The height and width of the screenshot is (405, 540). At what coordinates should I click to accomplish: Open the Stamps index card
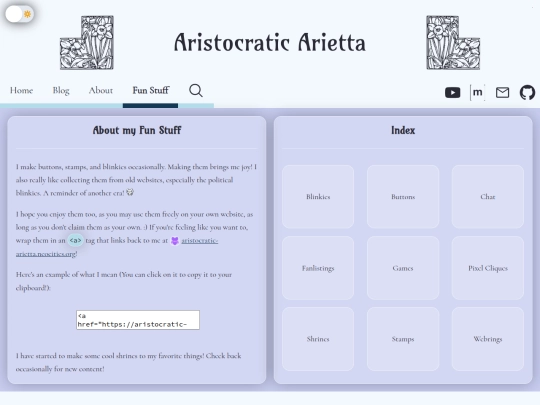tap(403, 339)
